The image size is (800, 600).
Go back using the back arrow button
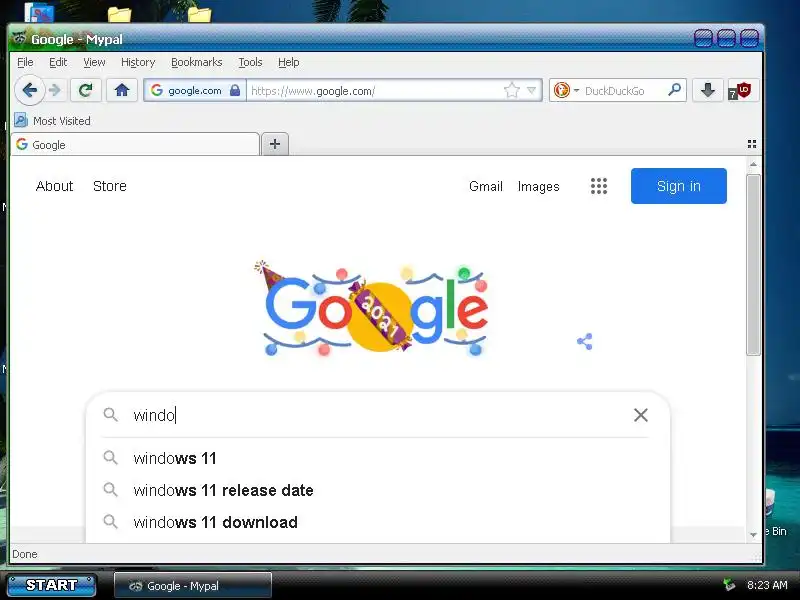click(x=30, y=91)
